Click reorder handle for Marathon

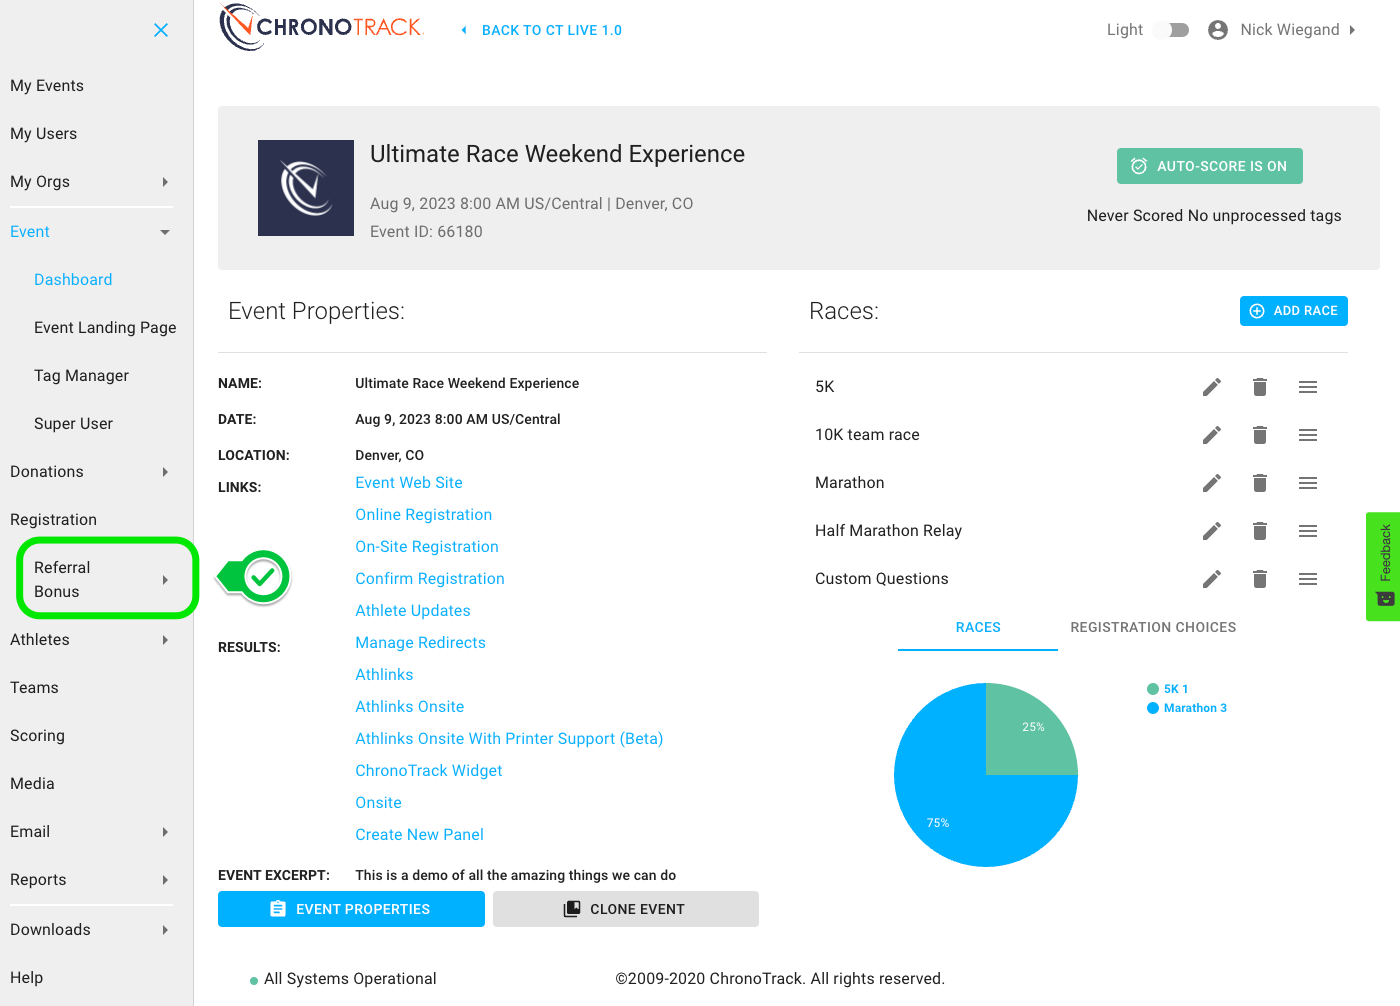pyautogui.click(x=1308, y=483)
